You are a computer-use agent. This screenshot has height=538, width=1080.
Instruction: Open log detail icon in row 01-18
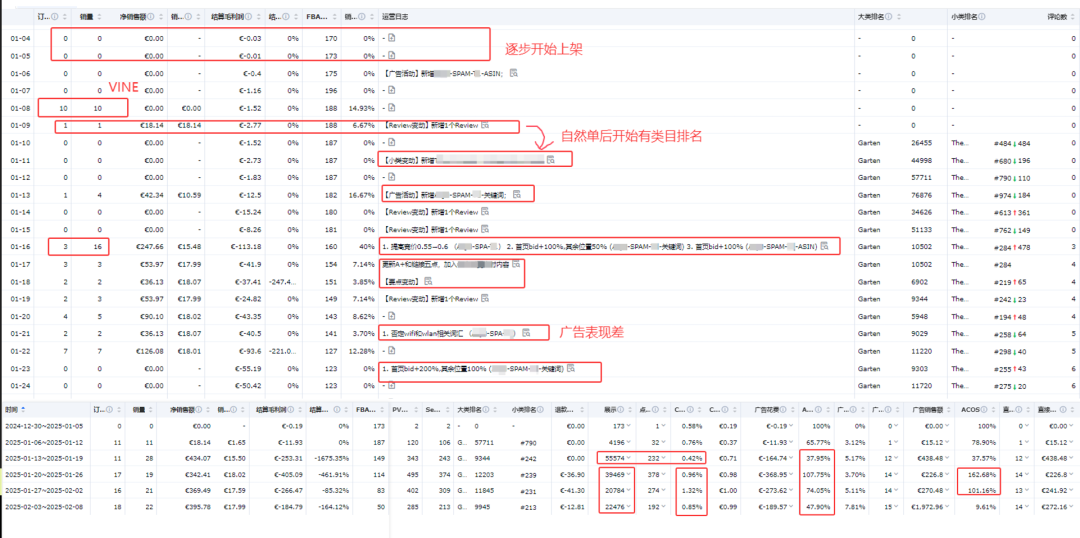[x=428, y=281]
